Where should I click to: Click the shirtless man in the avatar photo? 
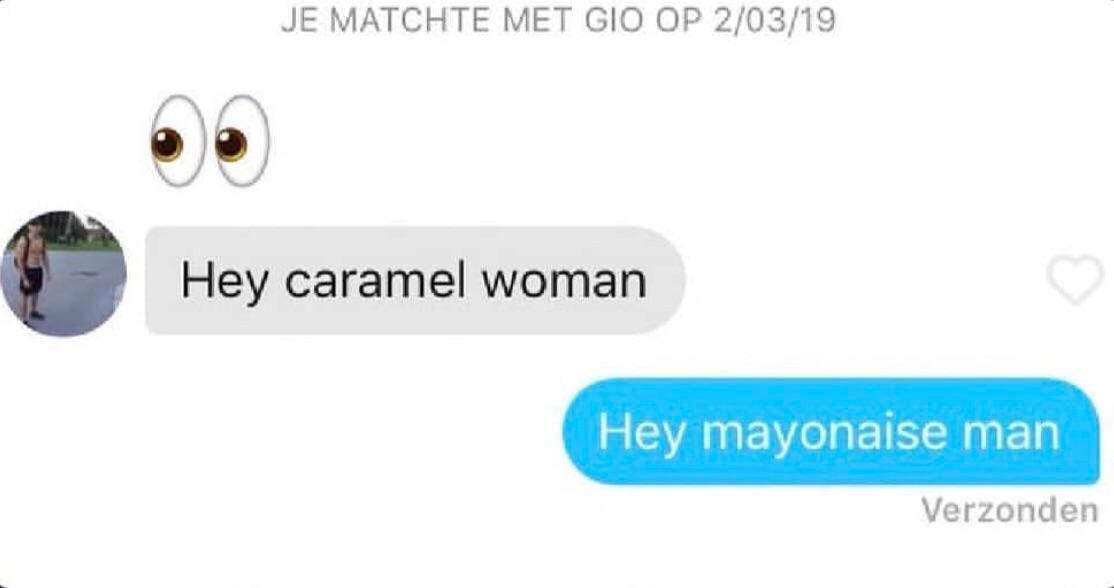pyautogui.click(x=32, y=272)
